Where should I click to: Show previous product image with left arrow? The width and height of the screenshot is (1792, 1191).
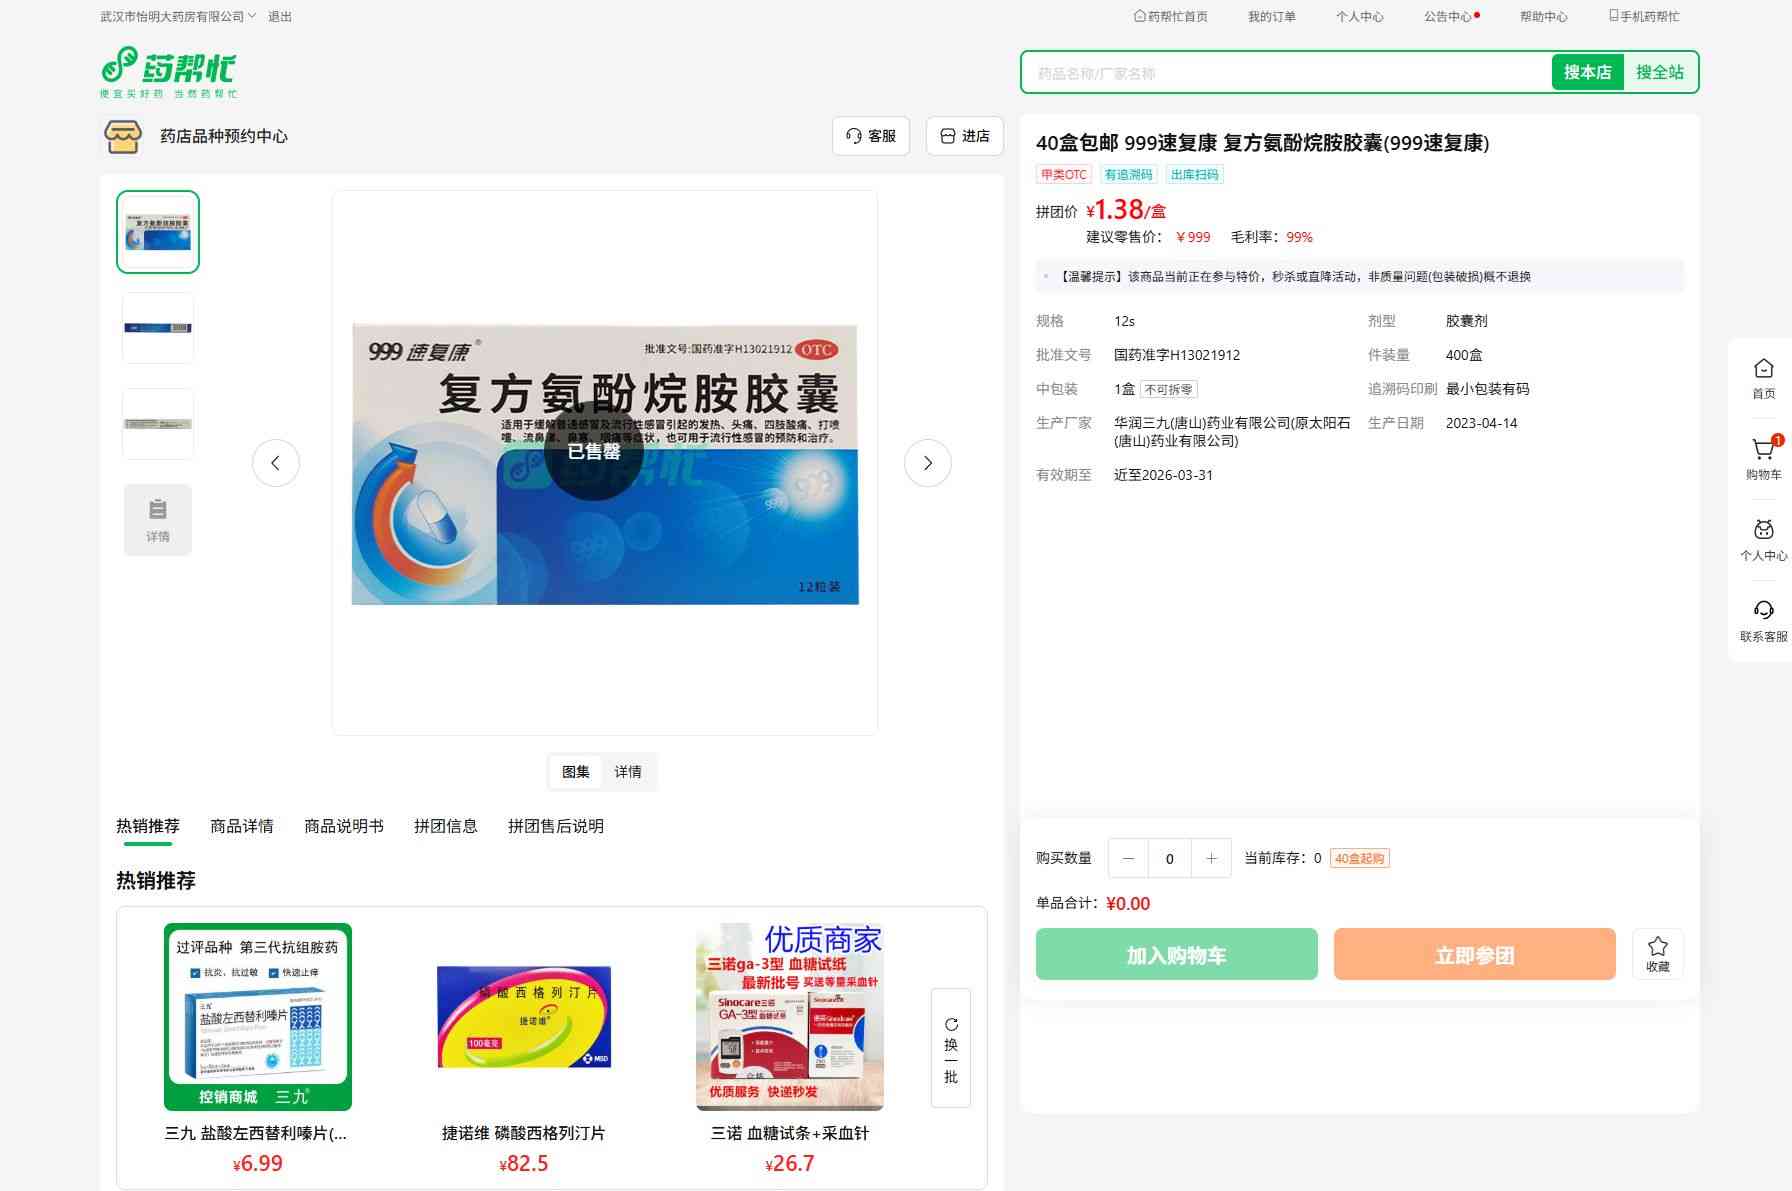pos(276,463)
